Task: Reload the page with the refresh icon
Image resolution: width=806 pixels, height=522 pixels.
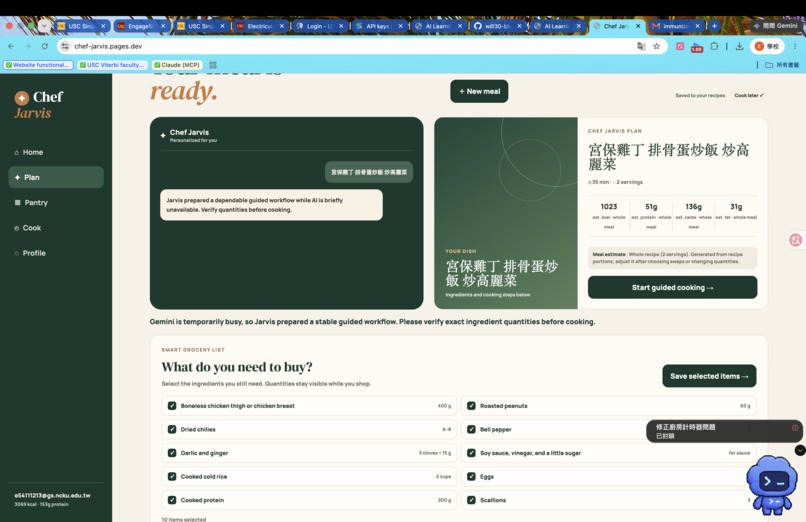Action: point(45,46)
